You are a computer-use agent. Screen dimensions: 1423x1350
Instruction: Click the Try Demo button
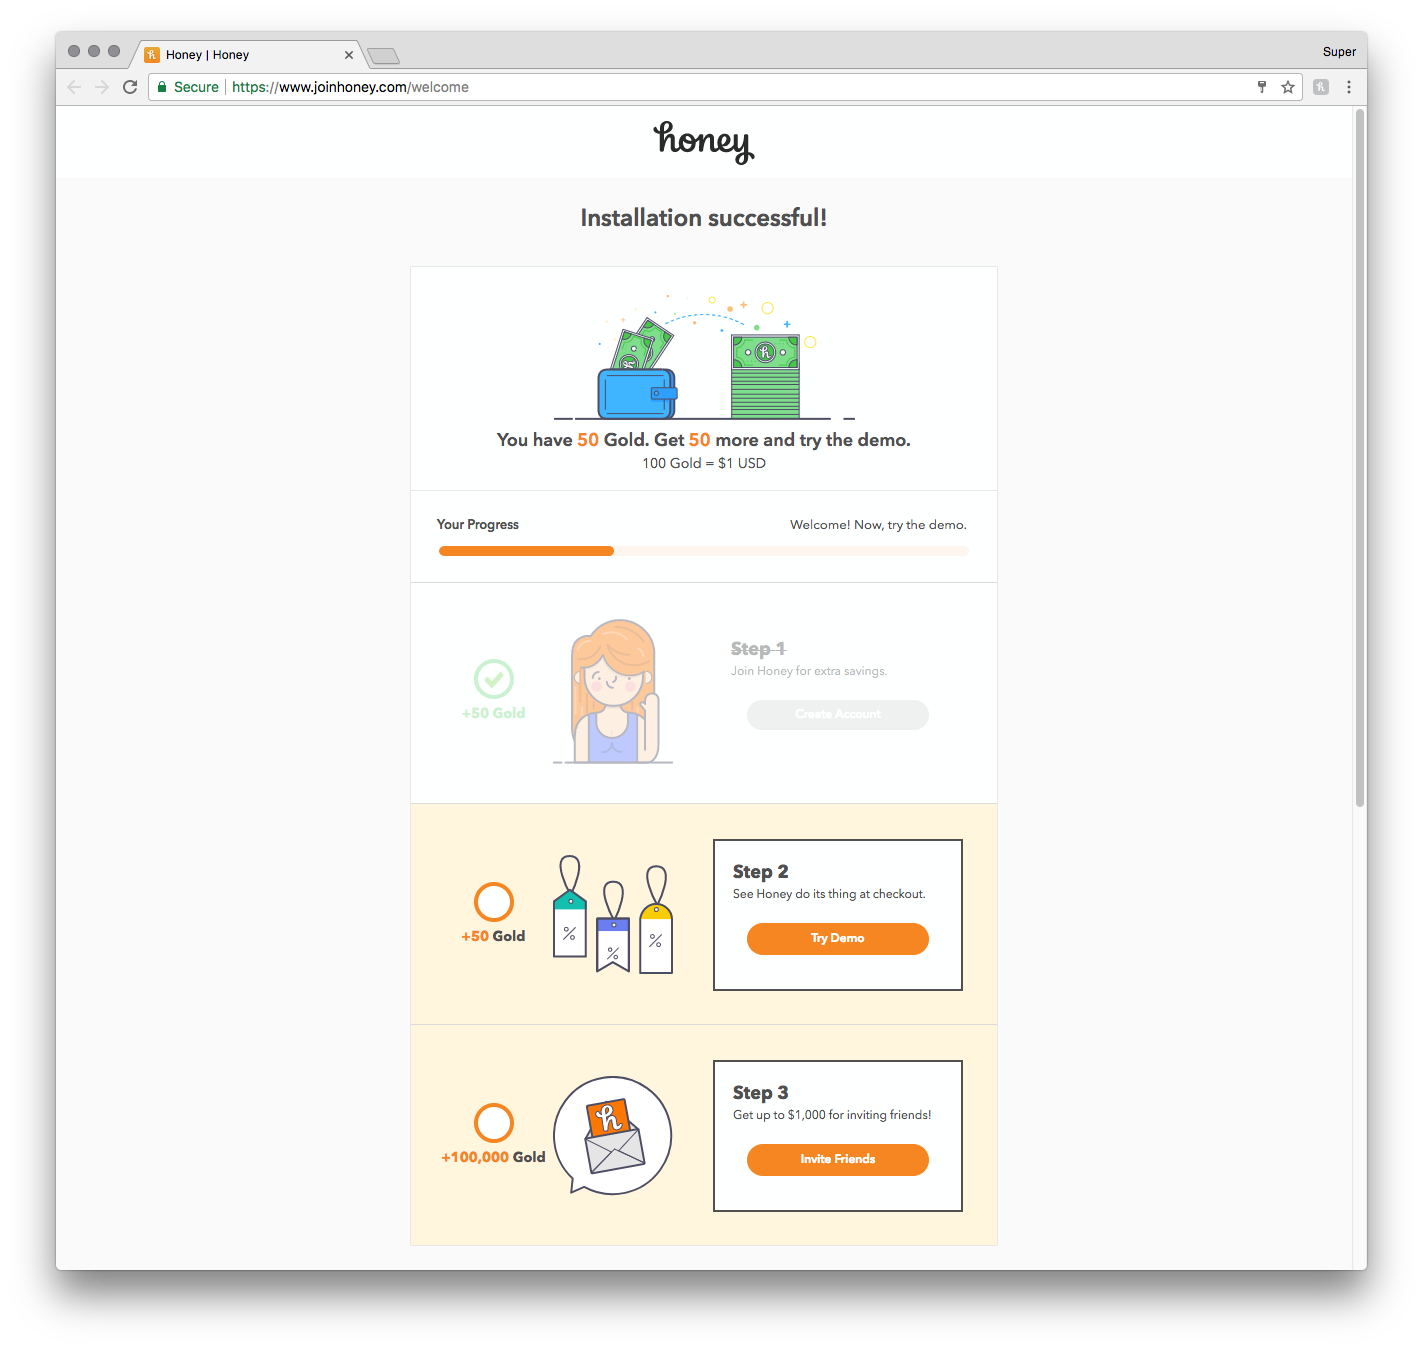click(x=838, y=938)
